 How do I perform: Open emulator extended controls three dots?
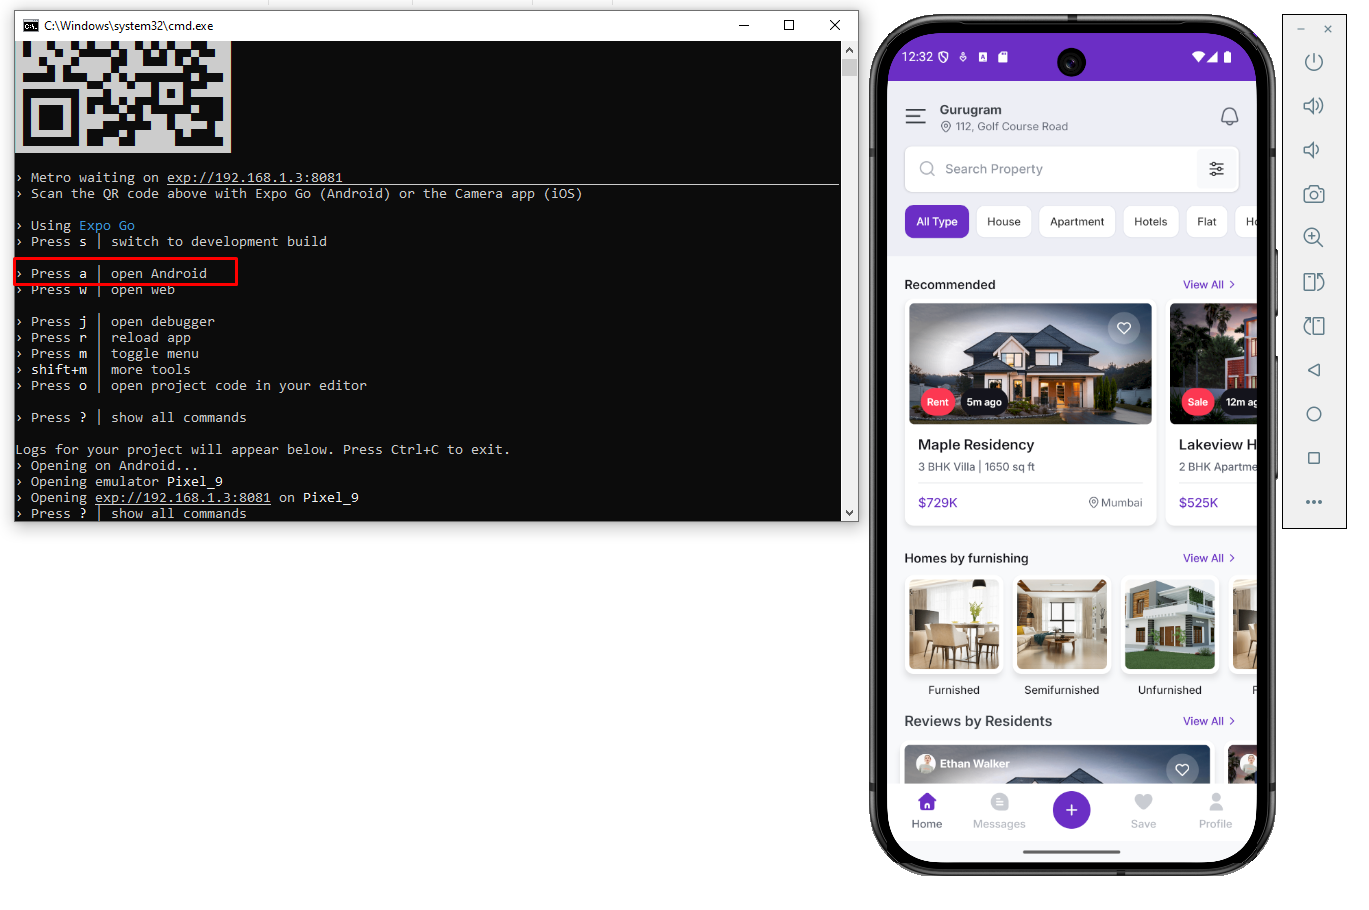[1313, 502]
